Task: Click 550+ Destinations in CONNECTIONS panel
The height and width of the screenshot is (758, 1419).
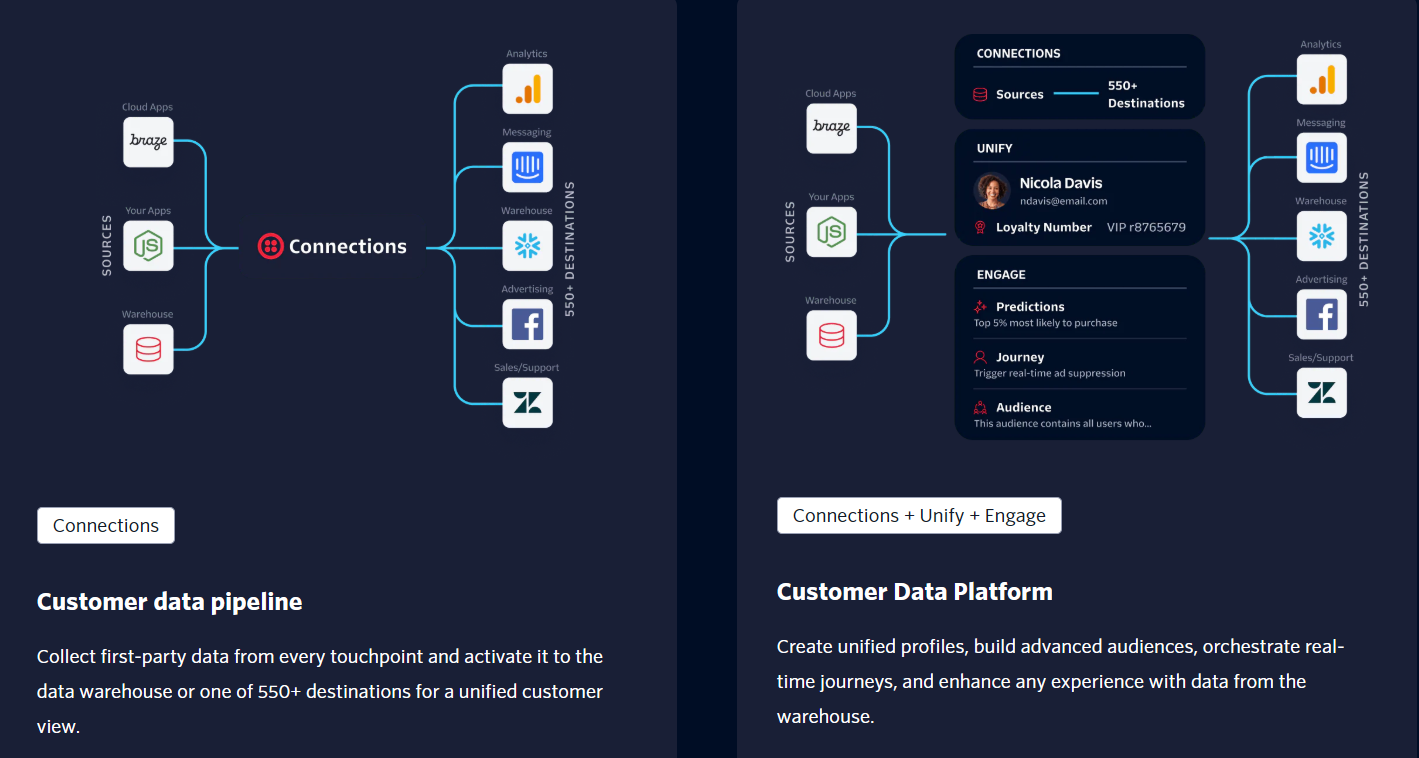Action: [1146, 95]
